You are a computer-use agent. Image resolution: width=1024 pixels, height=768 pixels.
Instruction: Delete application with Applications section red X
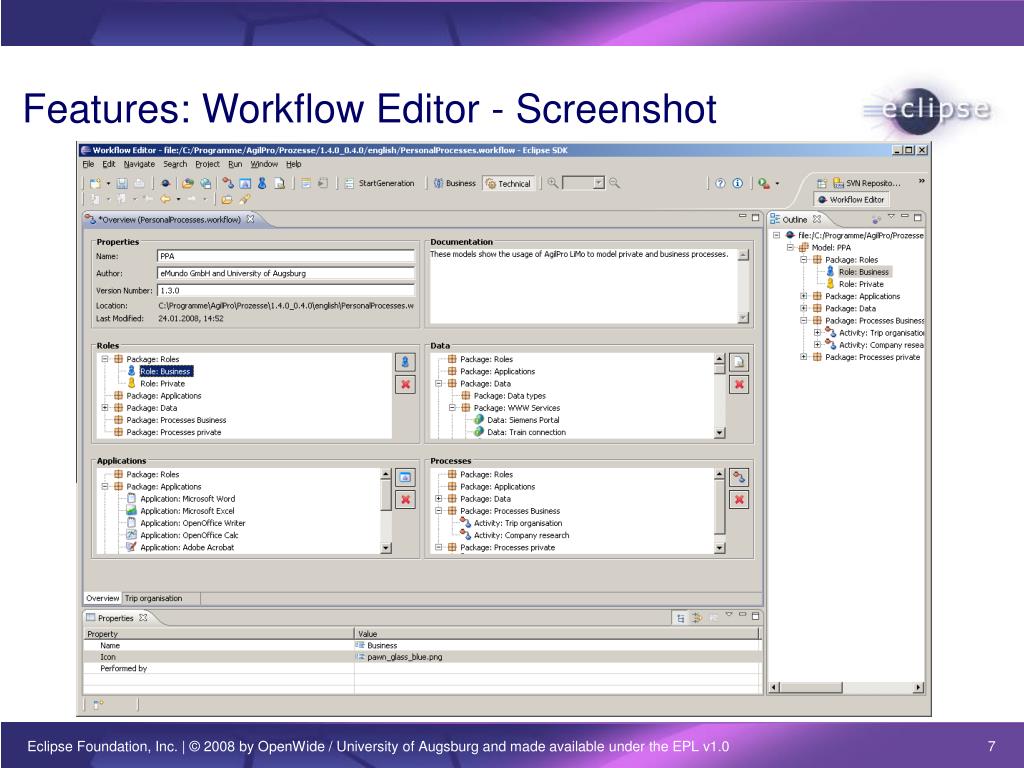pos(405,500)
